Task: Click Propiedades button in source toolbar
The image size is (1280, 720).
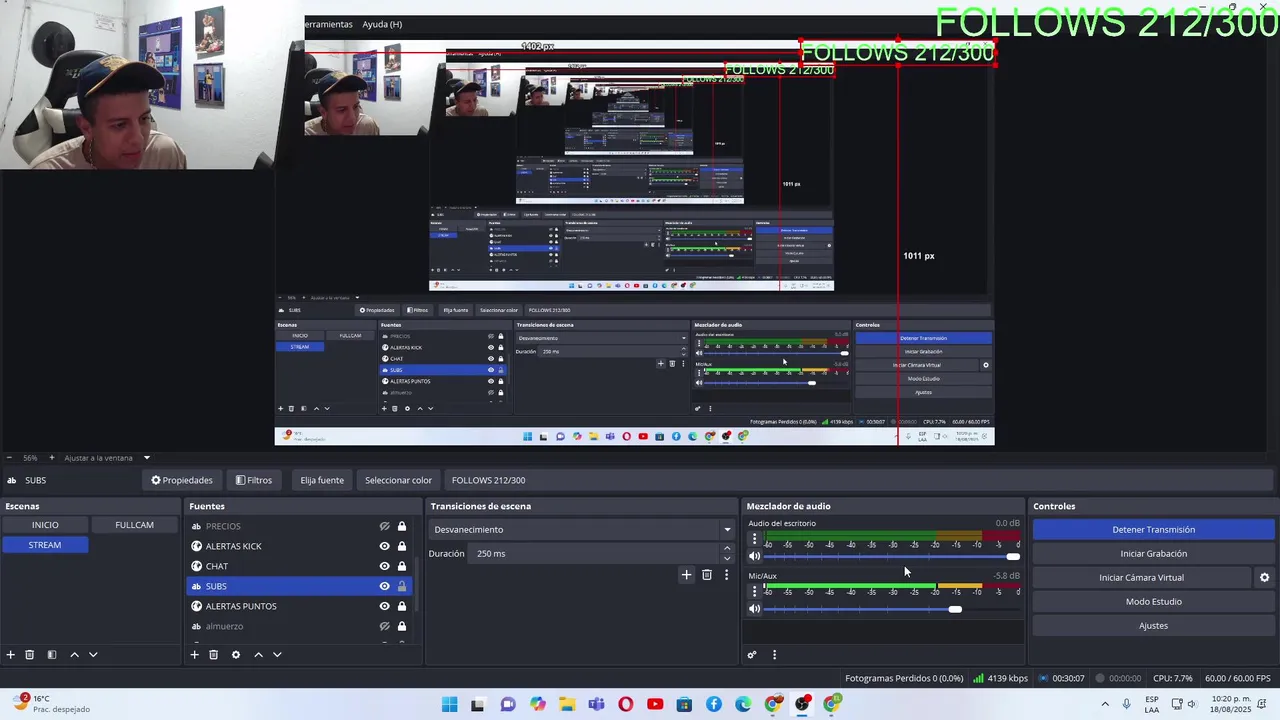Action: pos(182,480)
